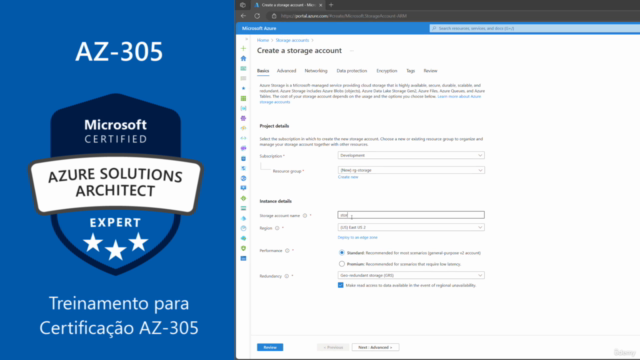Switch to the Tags tab
This screenshot has width=640, height=360.
[x=411, y=71]
